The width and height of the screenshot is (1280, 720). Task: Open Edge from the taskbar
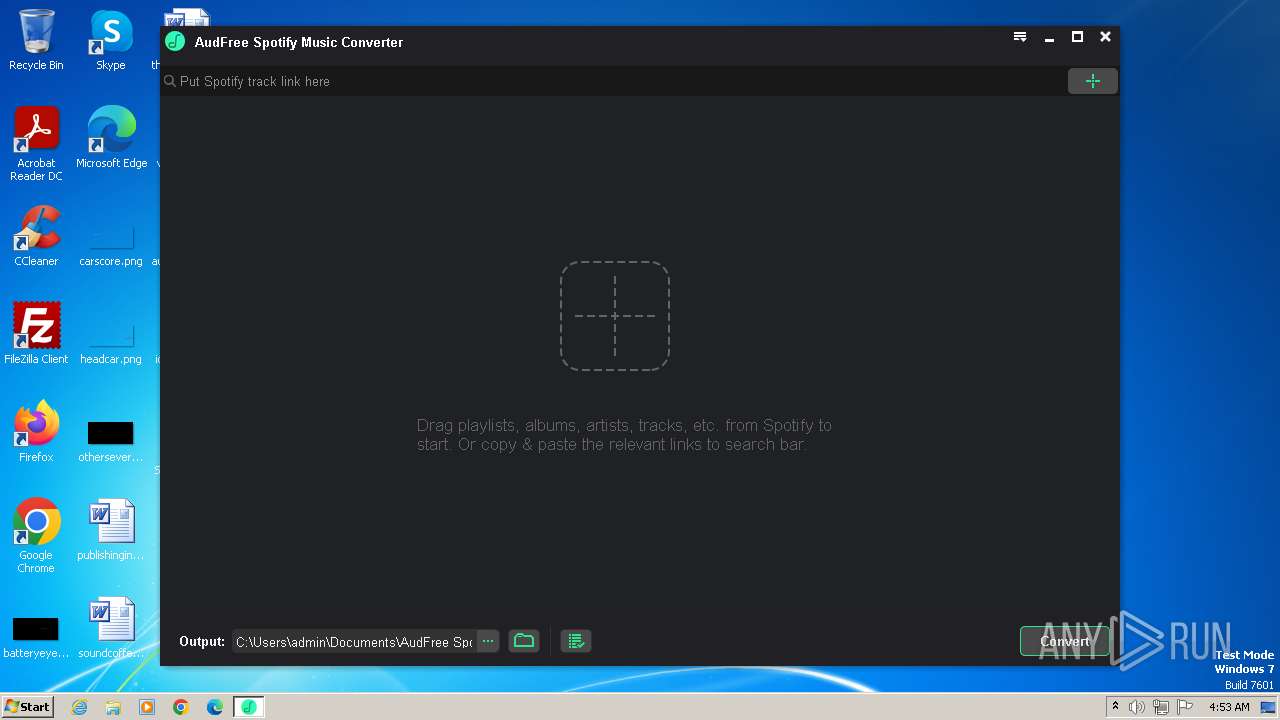tap(215, 707)
